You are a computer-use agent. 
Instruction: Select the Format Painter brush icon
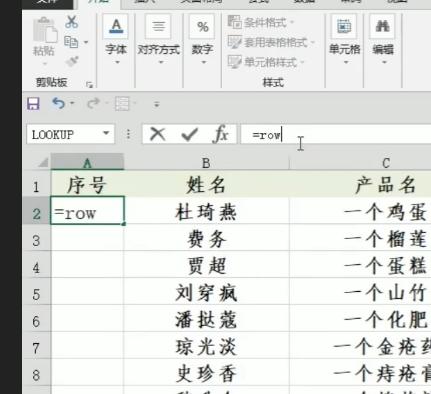point(72,61)
